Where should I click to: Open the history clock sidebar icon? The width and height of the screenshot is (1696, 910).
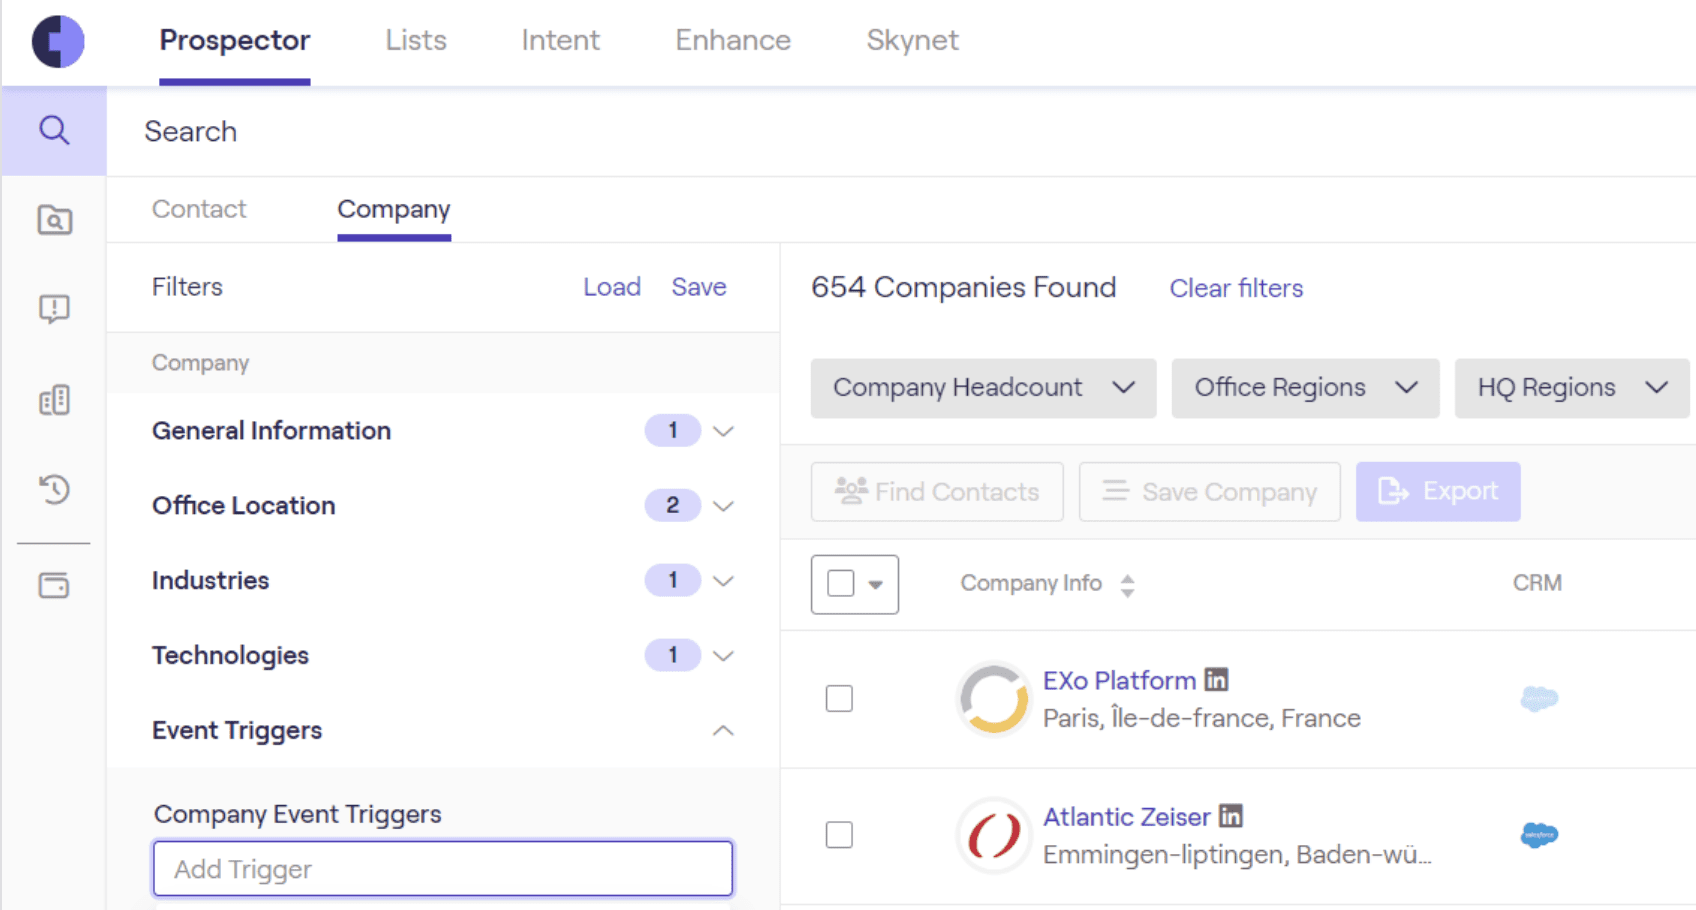click(54, 489)
